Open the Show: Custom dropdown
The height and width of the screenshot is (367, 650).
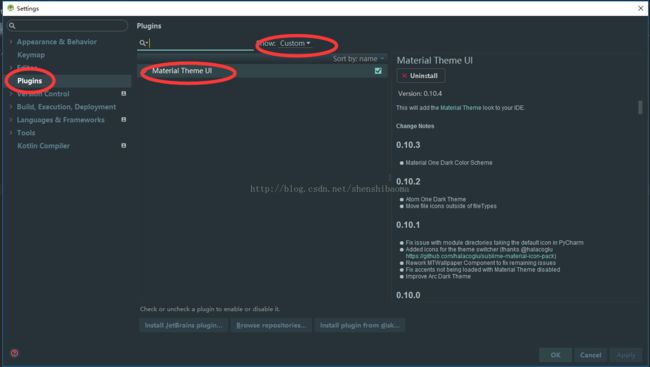click(x=295, y=43)
